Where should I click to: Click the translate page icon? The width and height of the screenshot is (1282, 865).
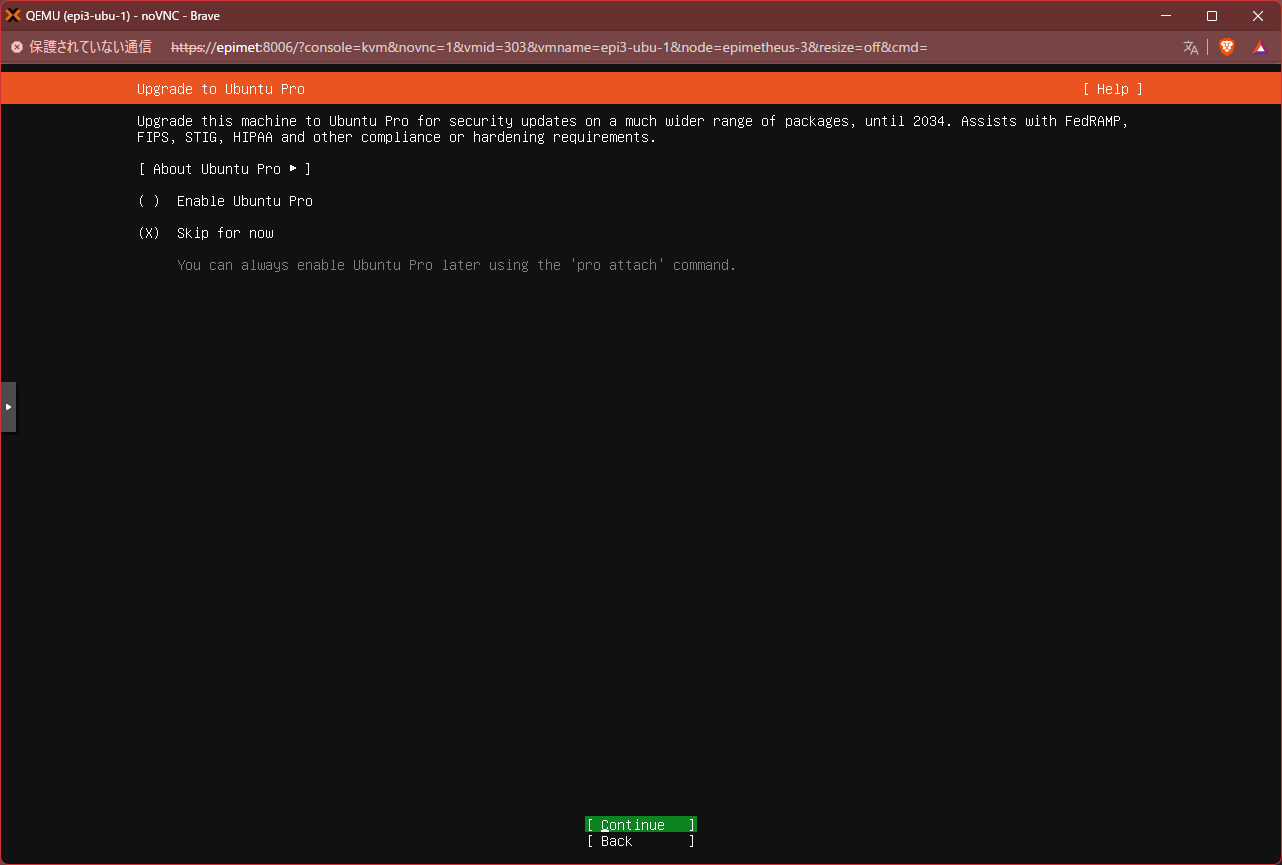(x=1190, y=47)
